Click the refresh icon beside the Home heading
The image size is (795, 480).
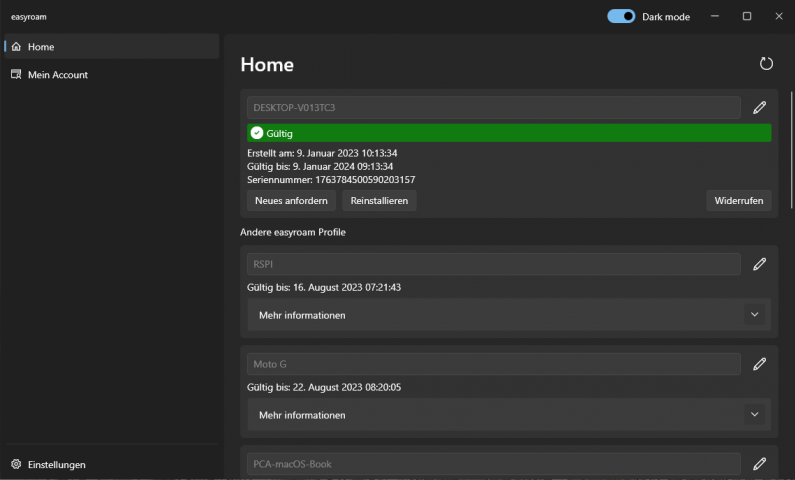coord(766,63)
